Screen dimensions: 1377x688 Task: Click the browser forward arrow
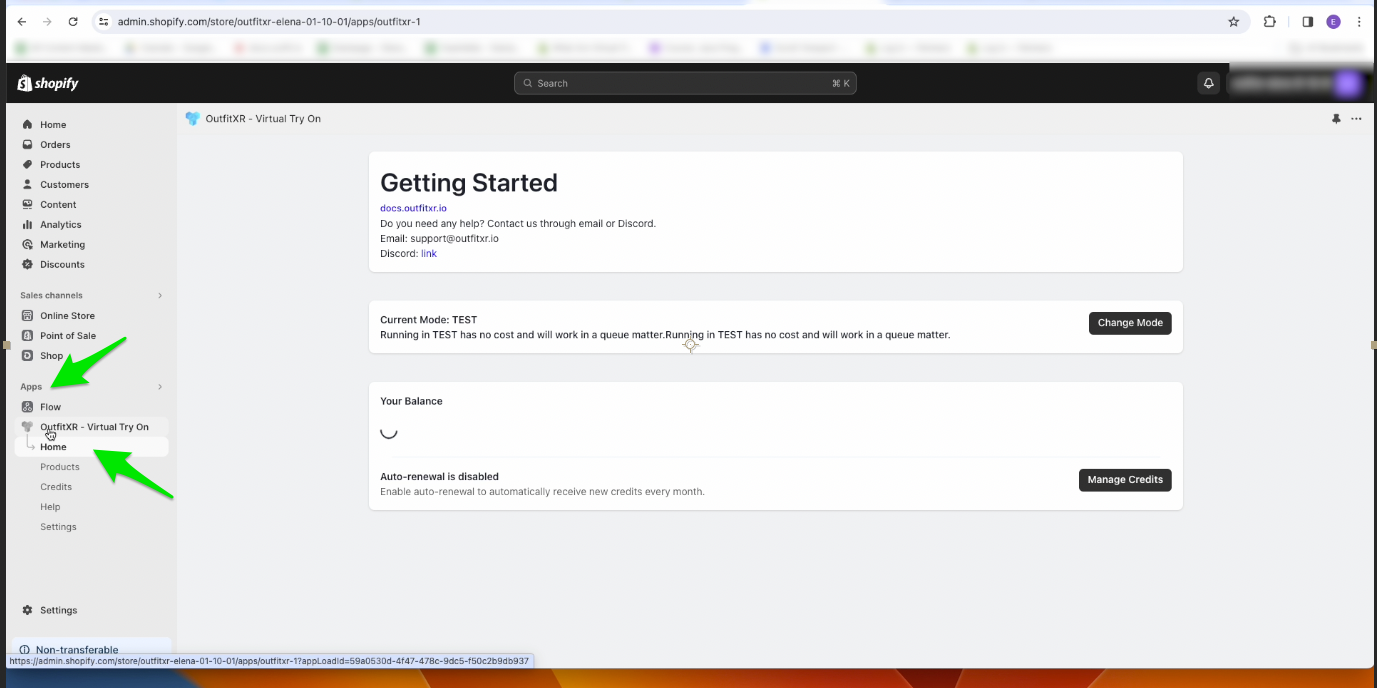47,21
